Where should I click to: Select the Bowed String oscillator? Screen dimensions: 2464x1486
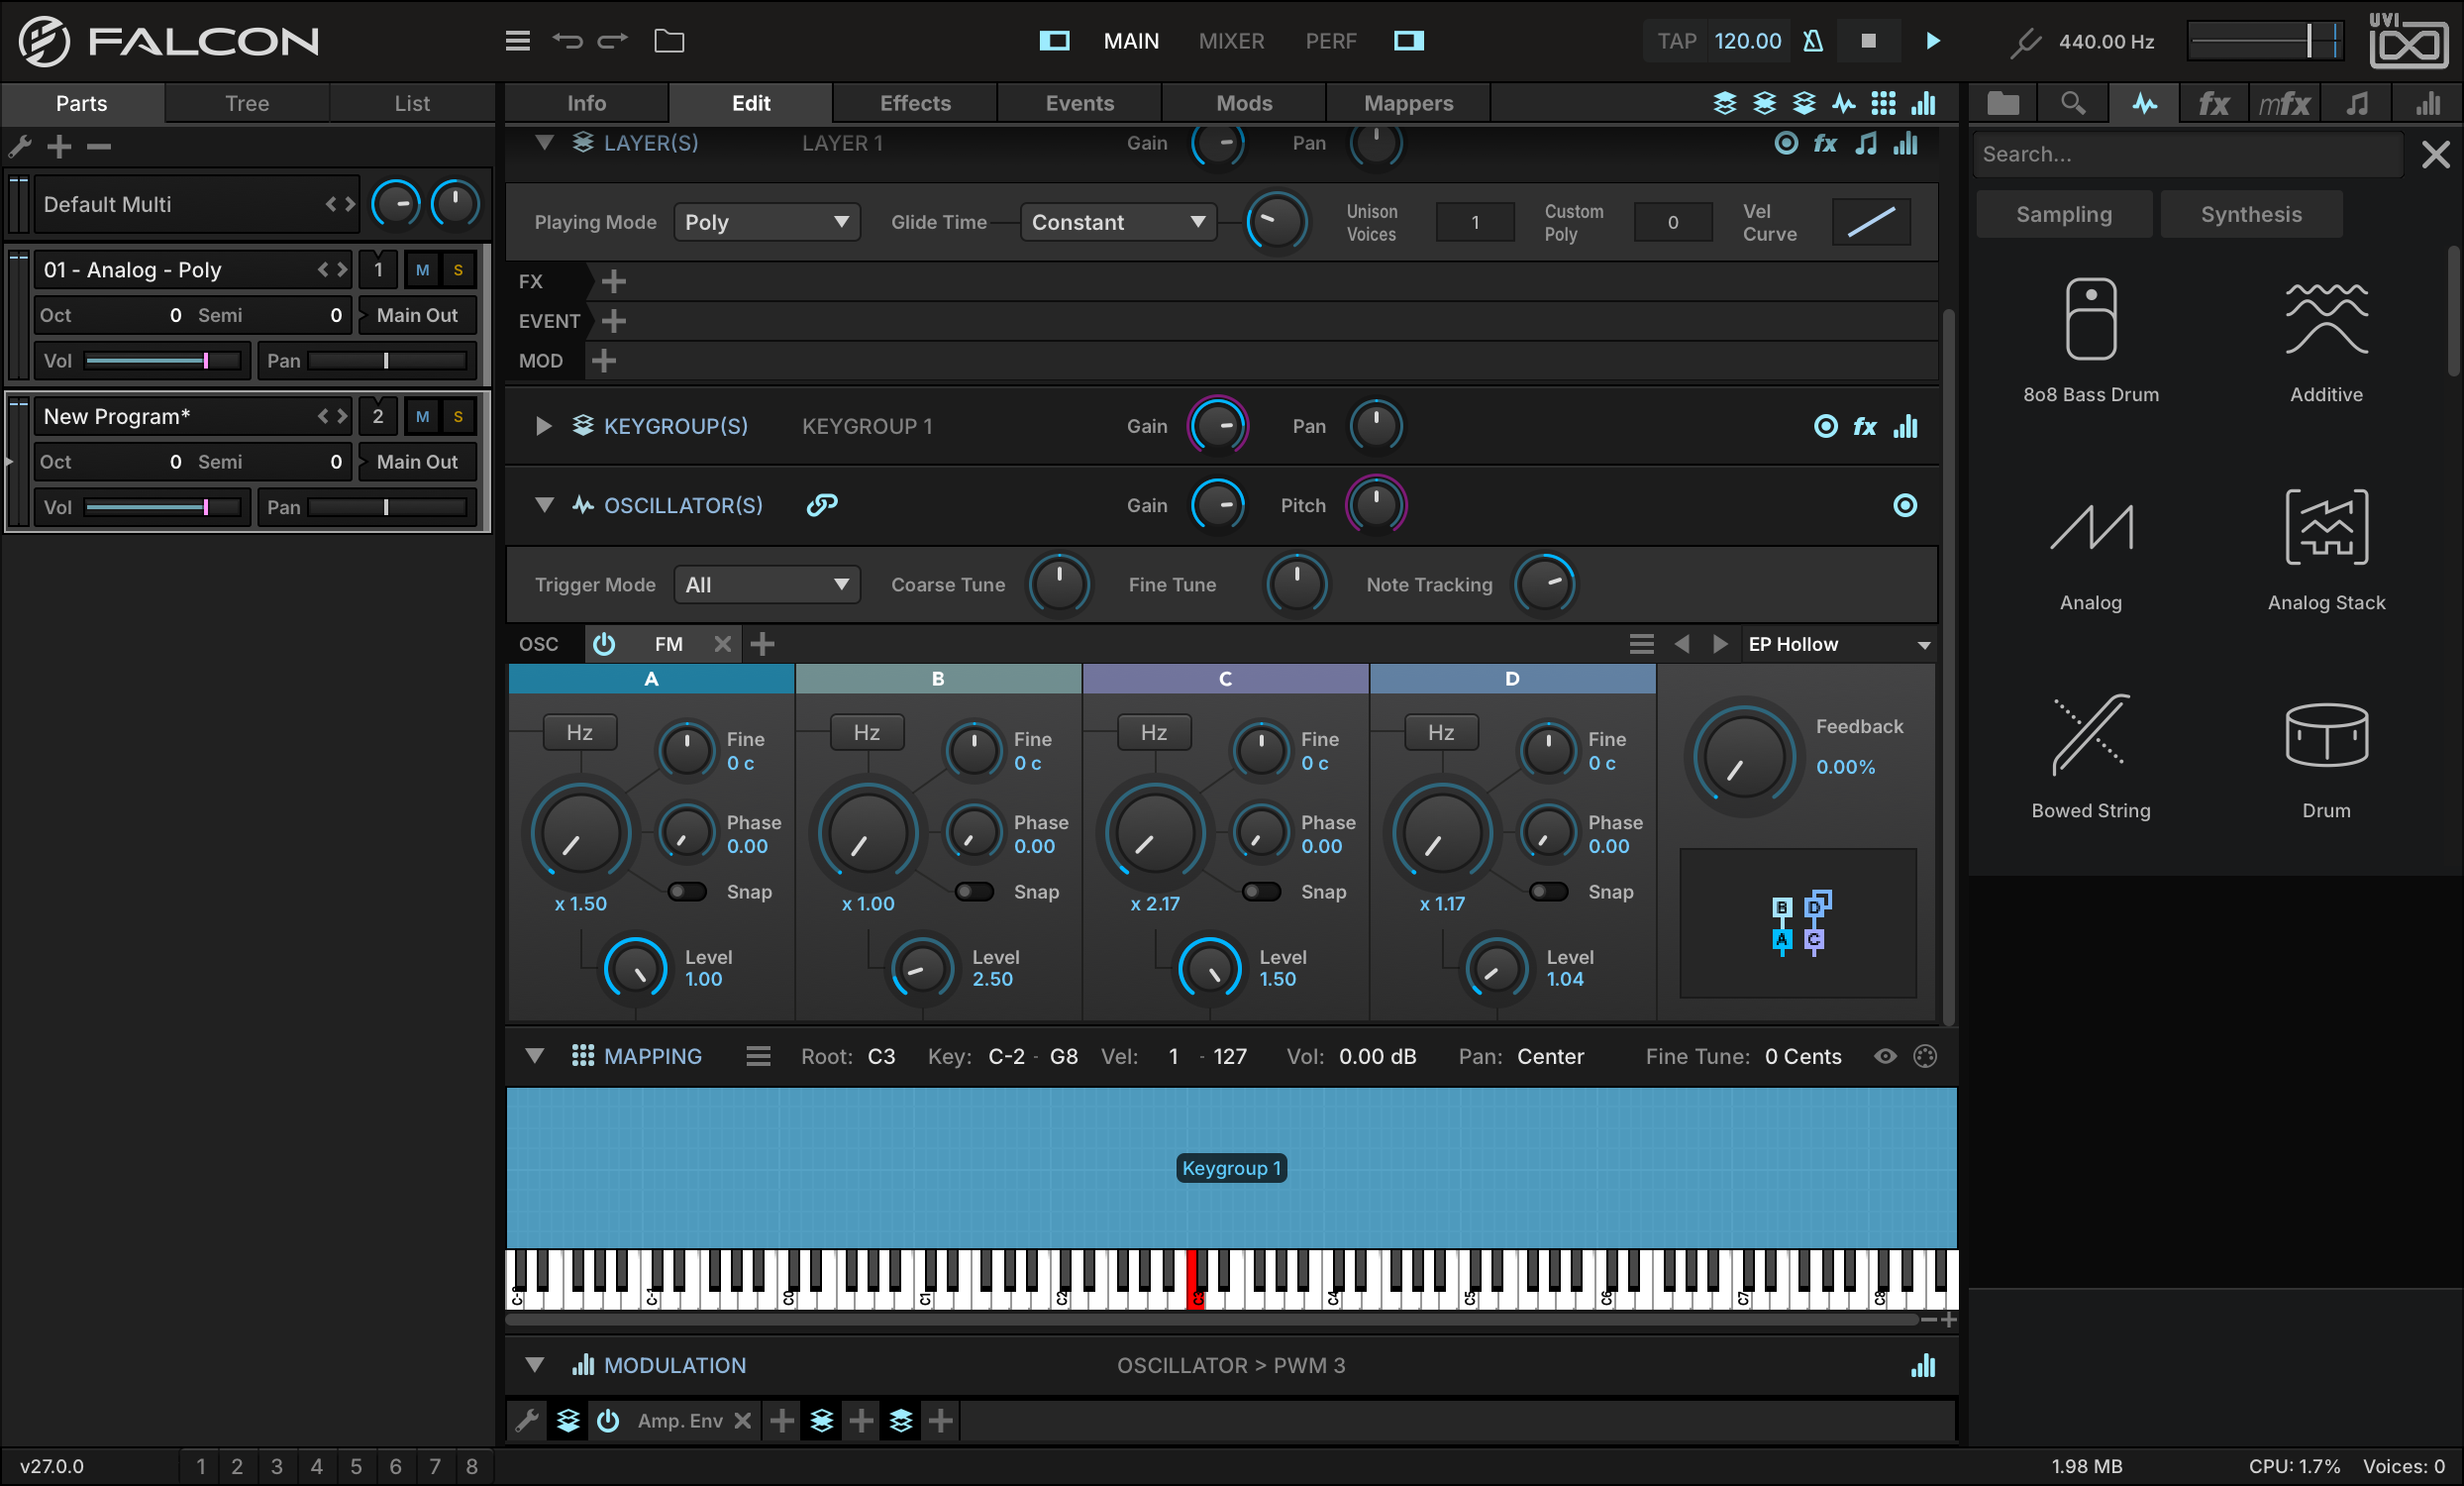tap(2090, 756)
